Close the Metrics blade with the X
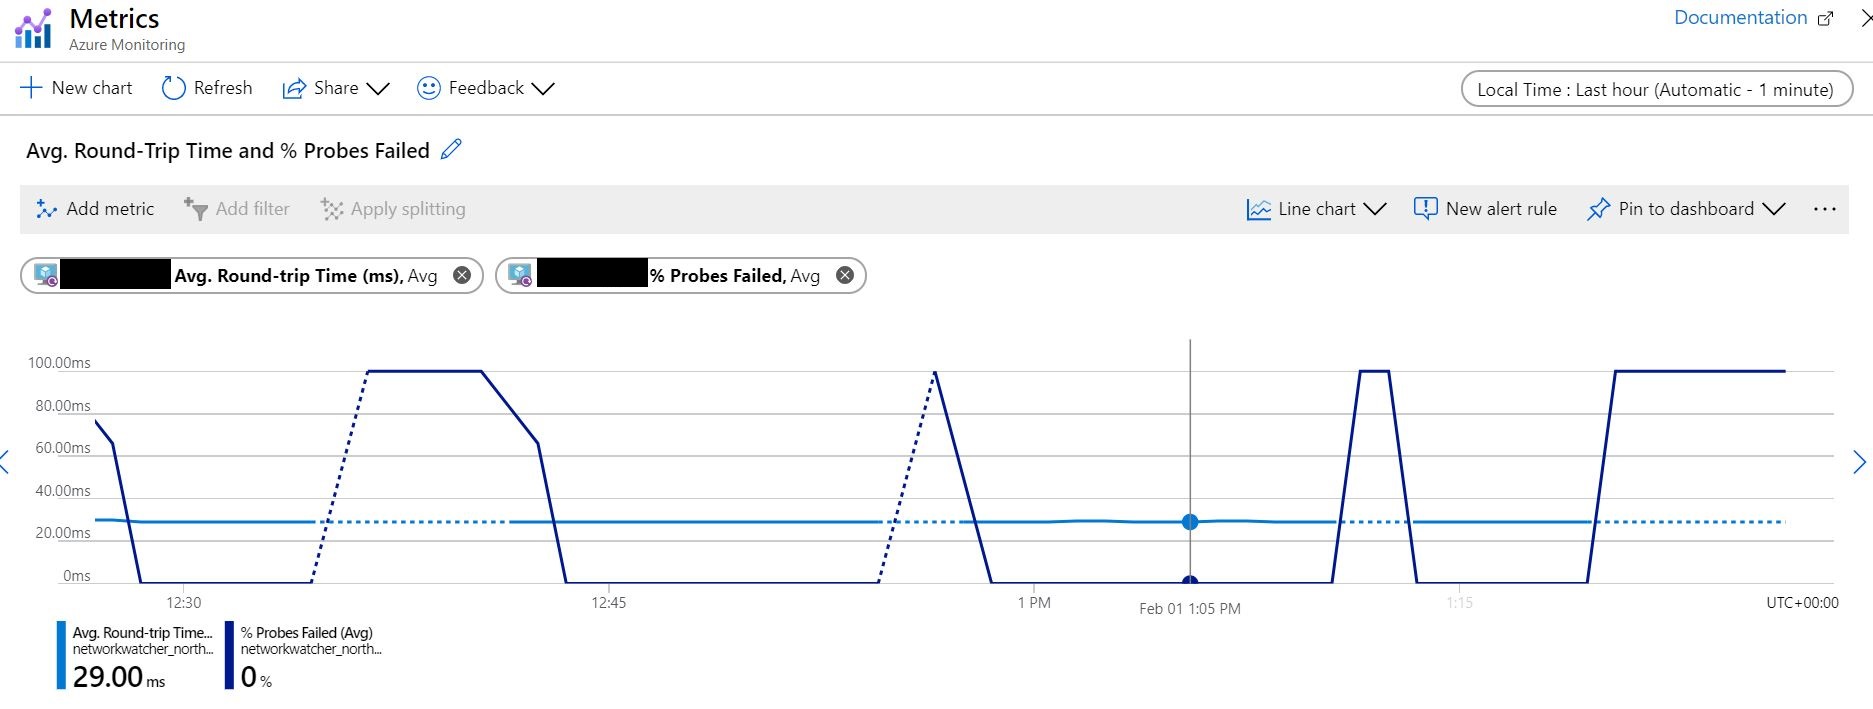The height and width of the screenshot is (709, 1873). click(1865, 18)
